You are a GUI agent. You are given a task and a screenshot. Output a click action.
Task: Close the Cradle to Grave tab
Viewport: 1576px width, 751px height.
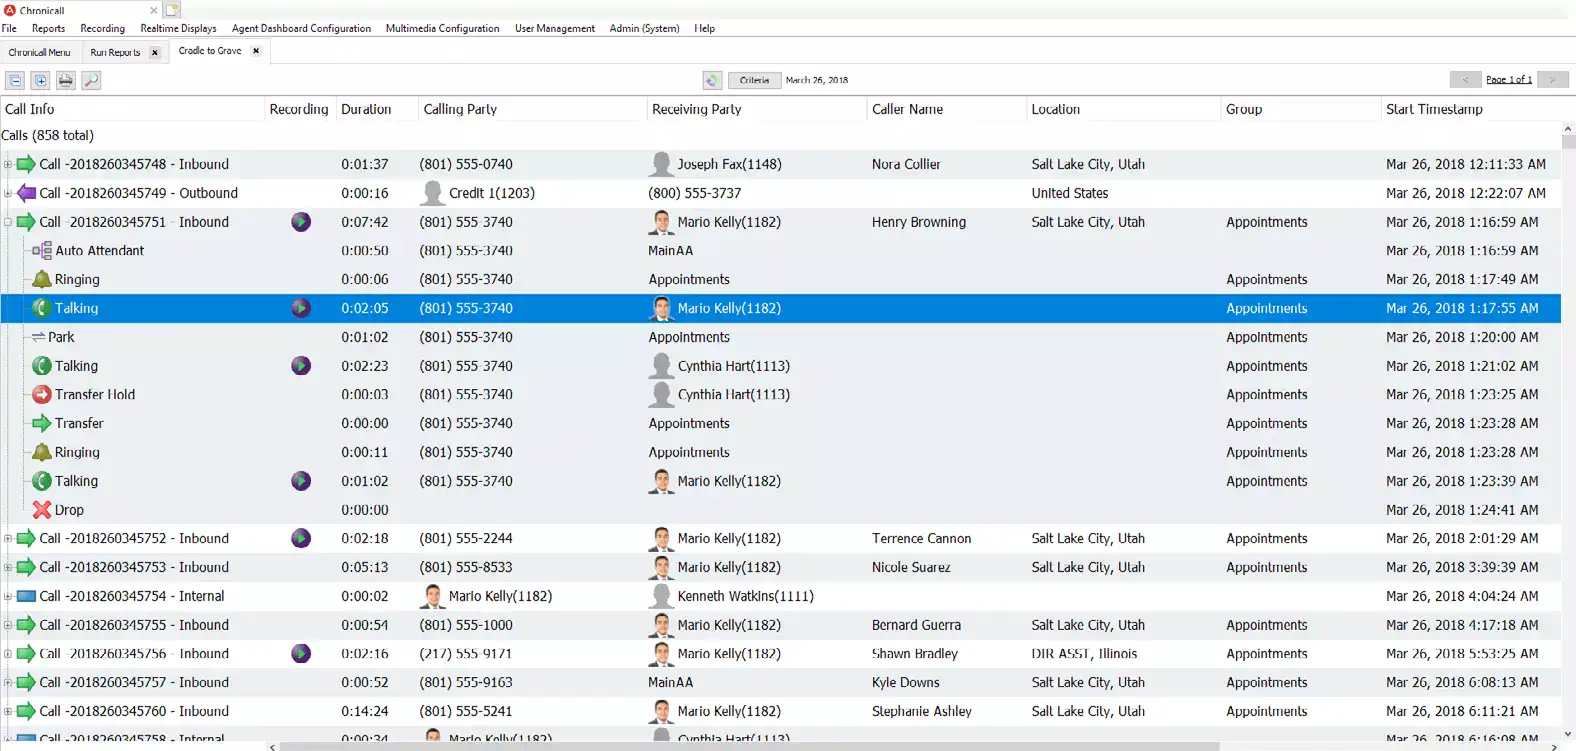(256, 51)
